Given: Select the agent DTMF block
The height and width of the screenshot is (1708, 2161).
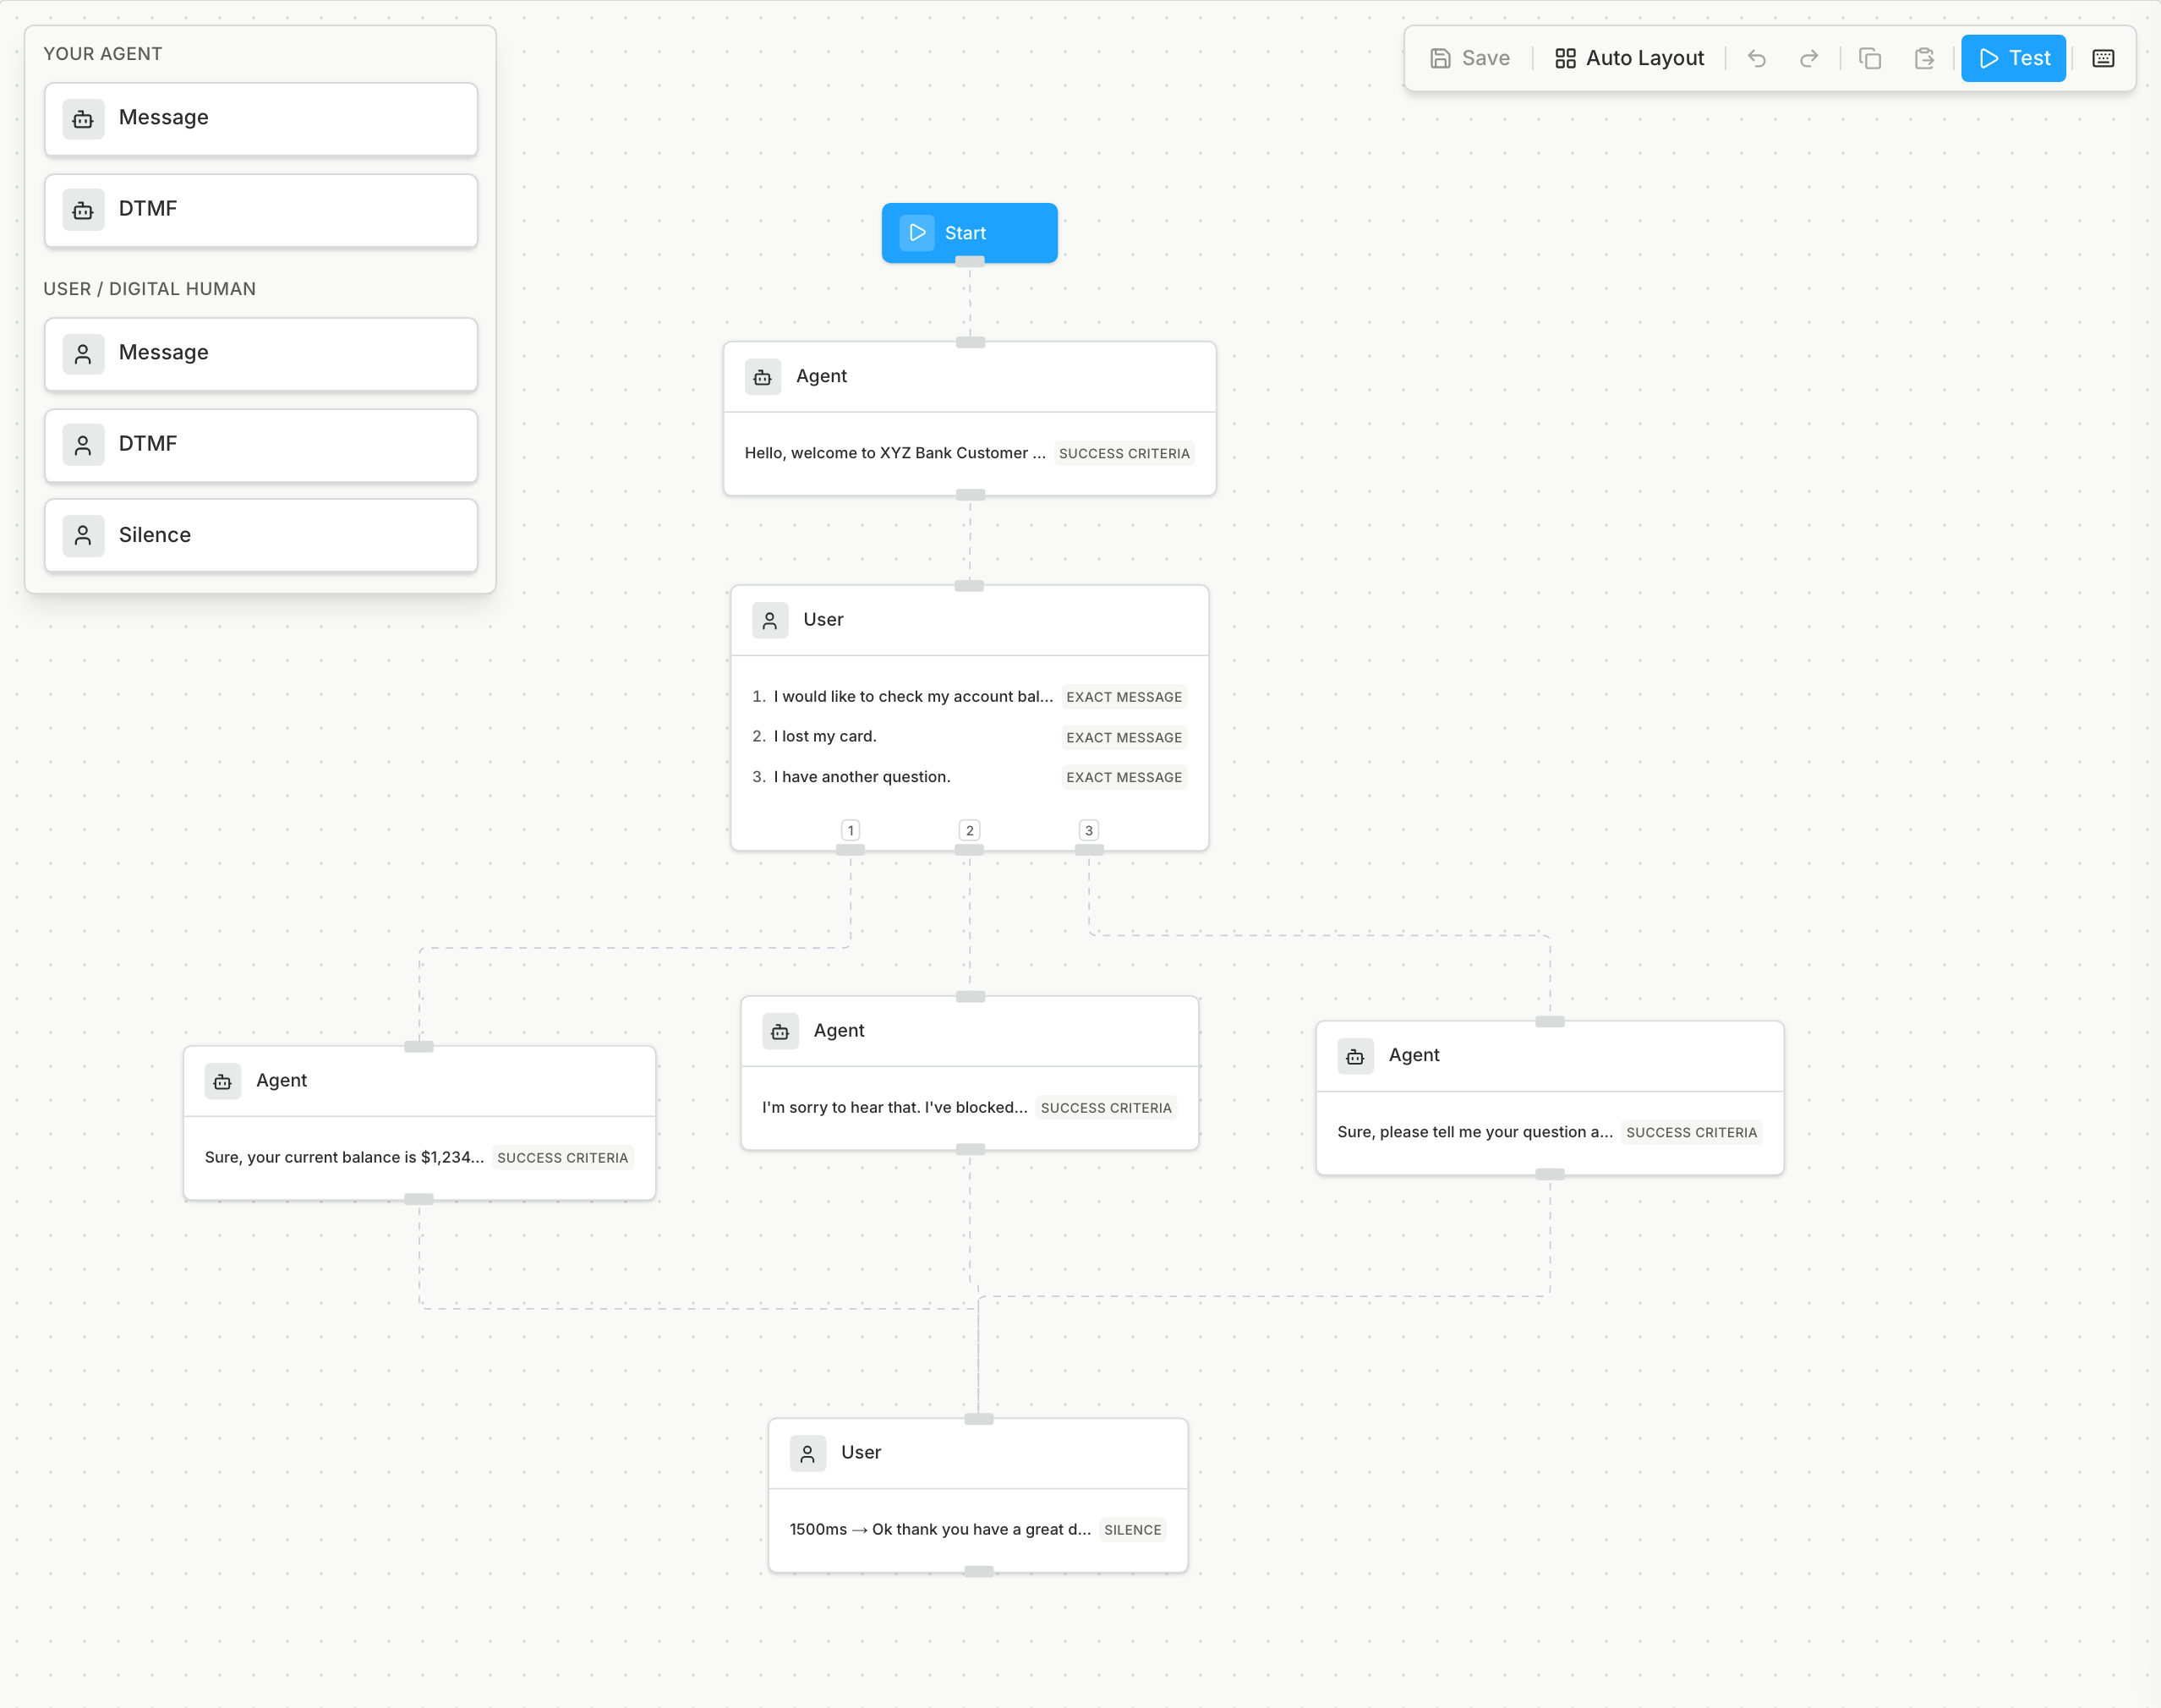Looking at the screenshot, I should (261, 210).
